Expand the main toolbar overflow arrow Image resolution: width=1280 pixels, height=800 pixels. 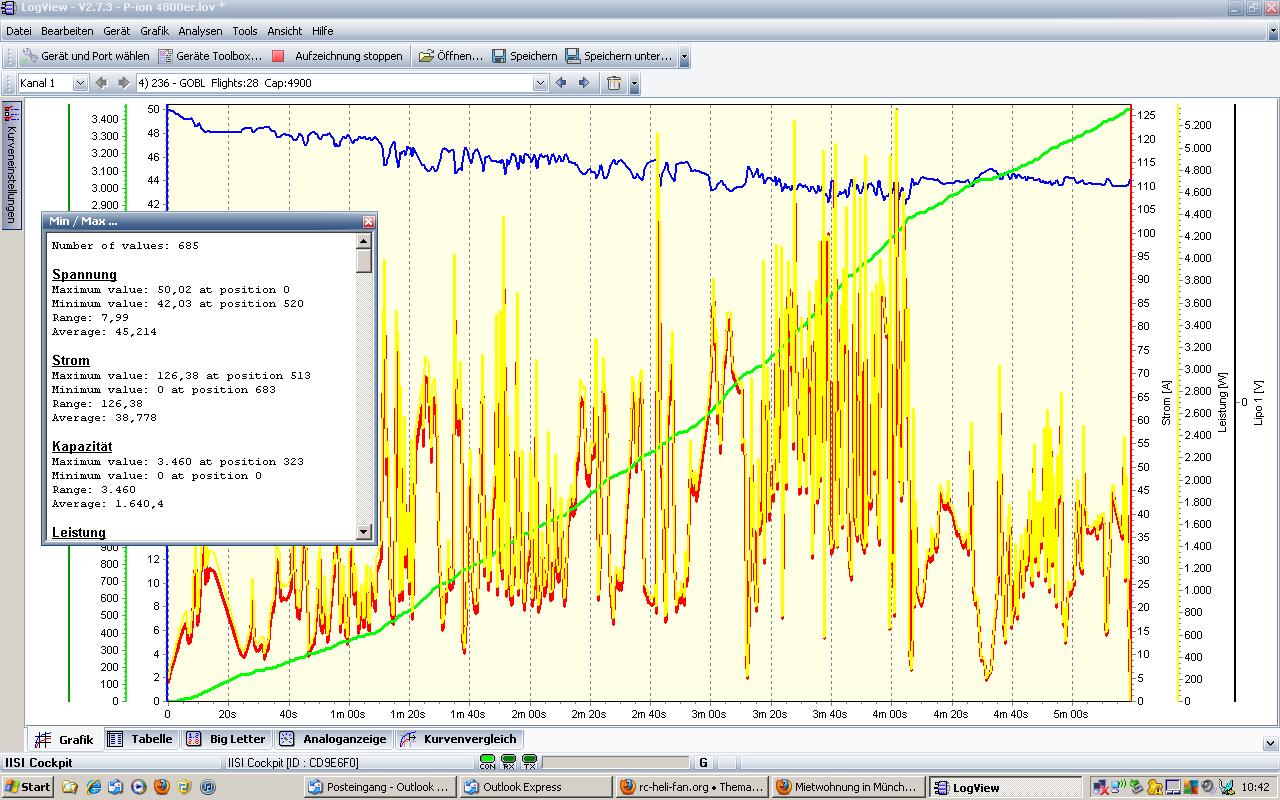(685, 57)
